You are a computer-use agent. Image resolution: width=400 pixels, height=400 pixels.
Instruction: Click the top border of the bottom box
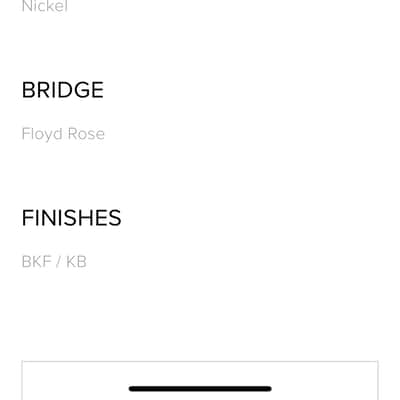200,361
